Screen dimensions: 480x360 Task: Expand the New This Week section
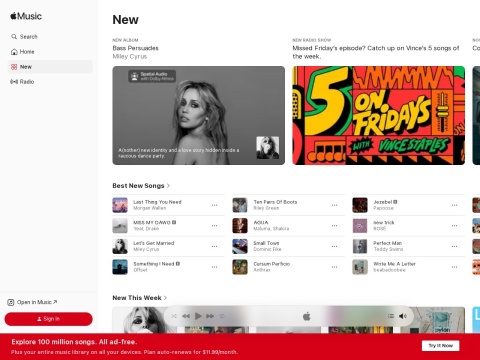click(x=140, y=298)
